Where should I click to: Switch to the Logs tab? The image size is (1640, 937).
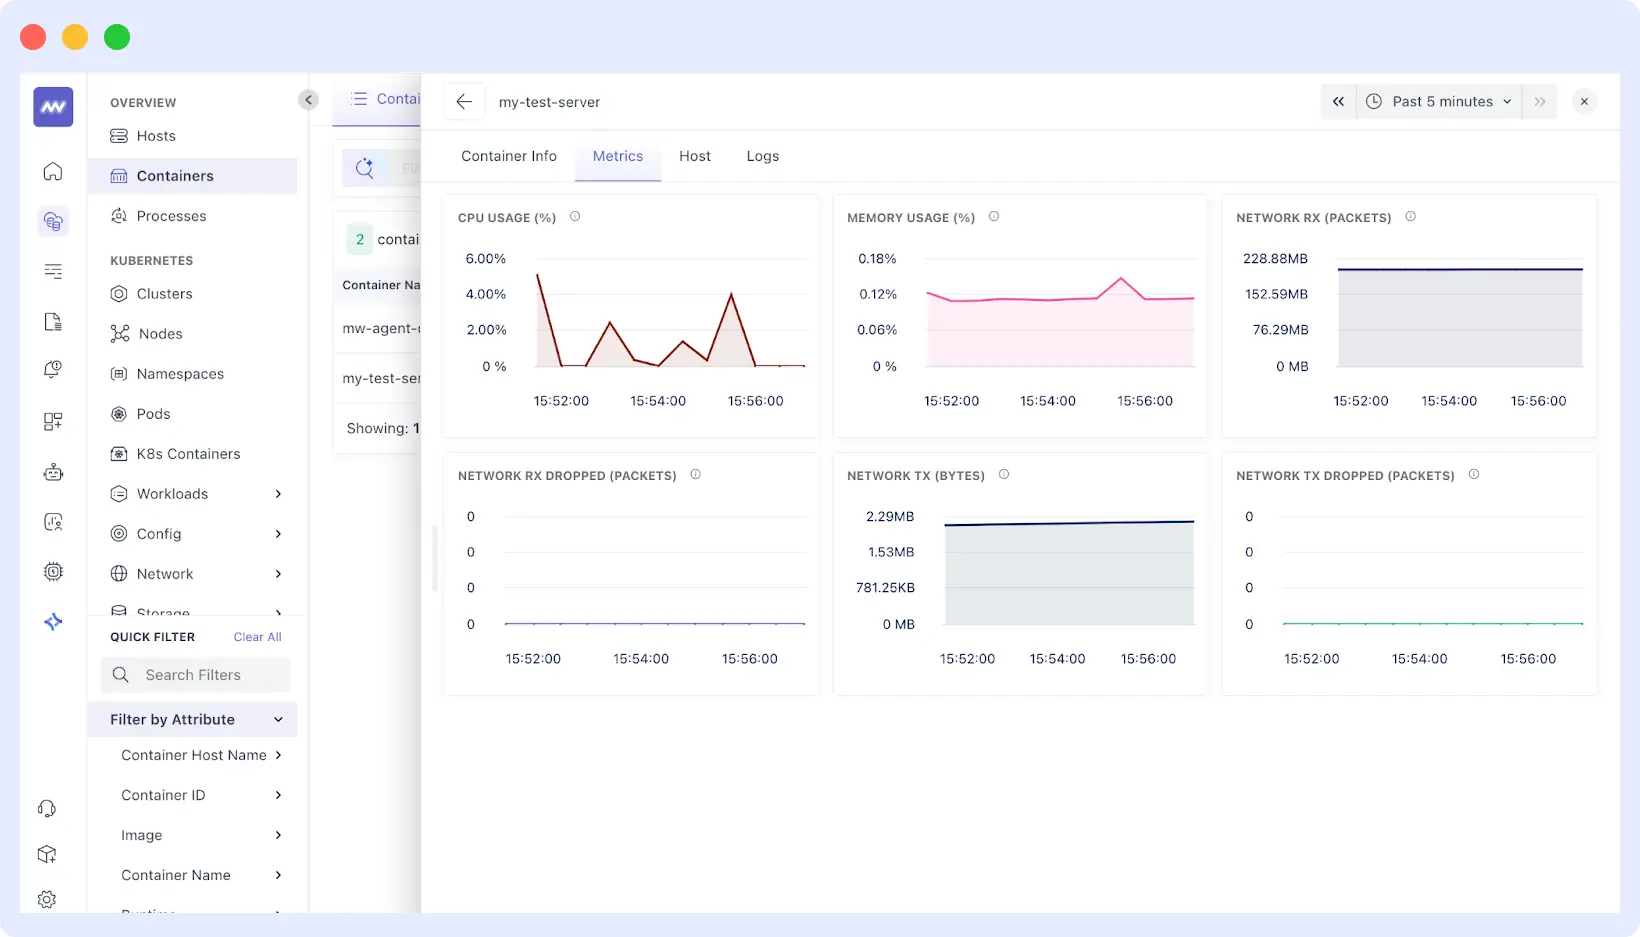[x=762, y=156]
